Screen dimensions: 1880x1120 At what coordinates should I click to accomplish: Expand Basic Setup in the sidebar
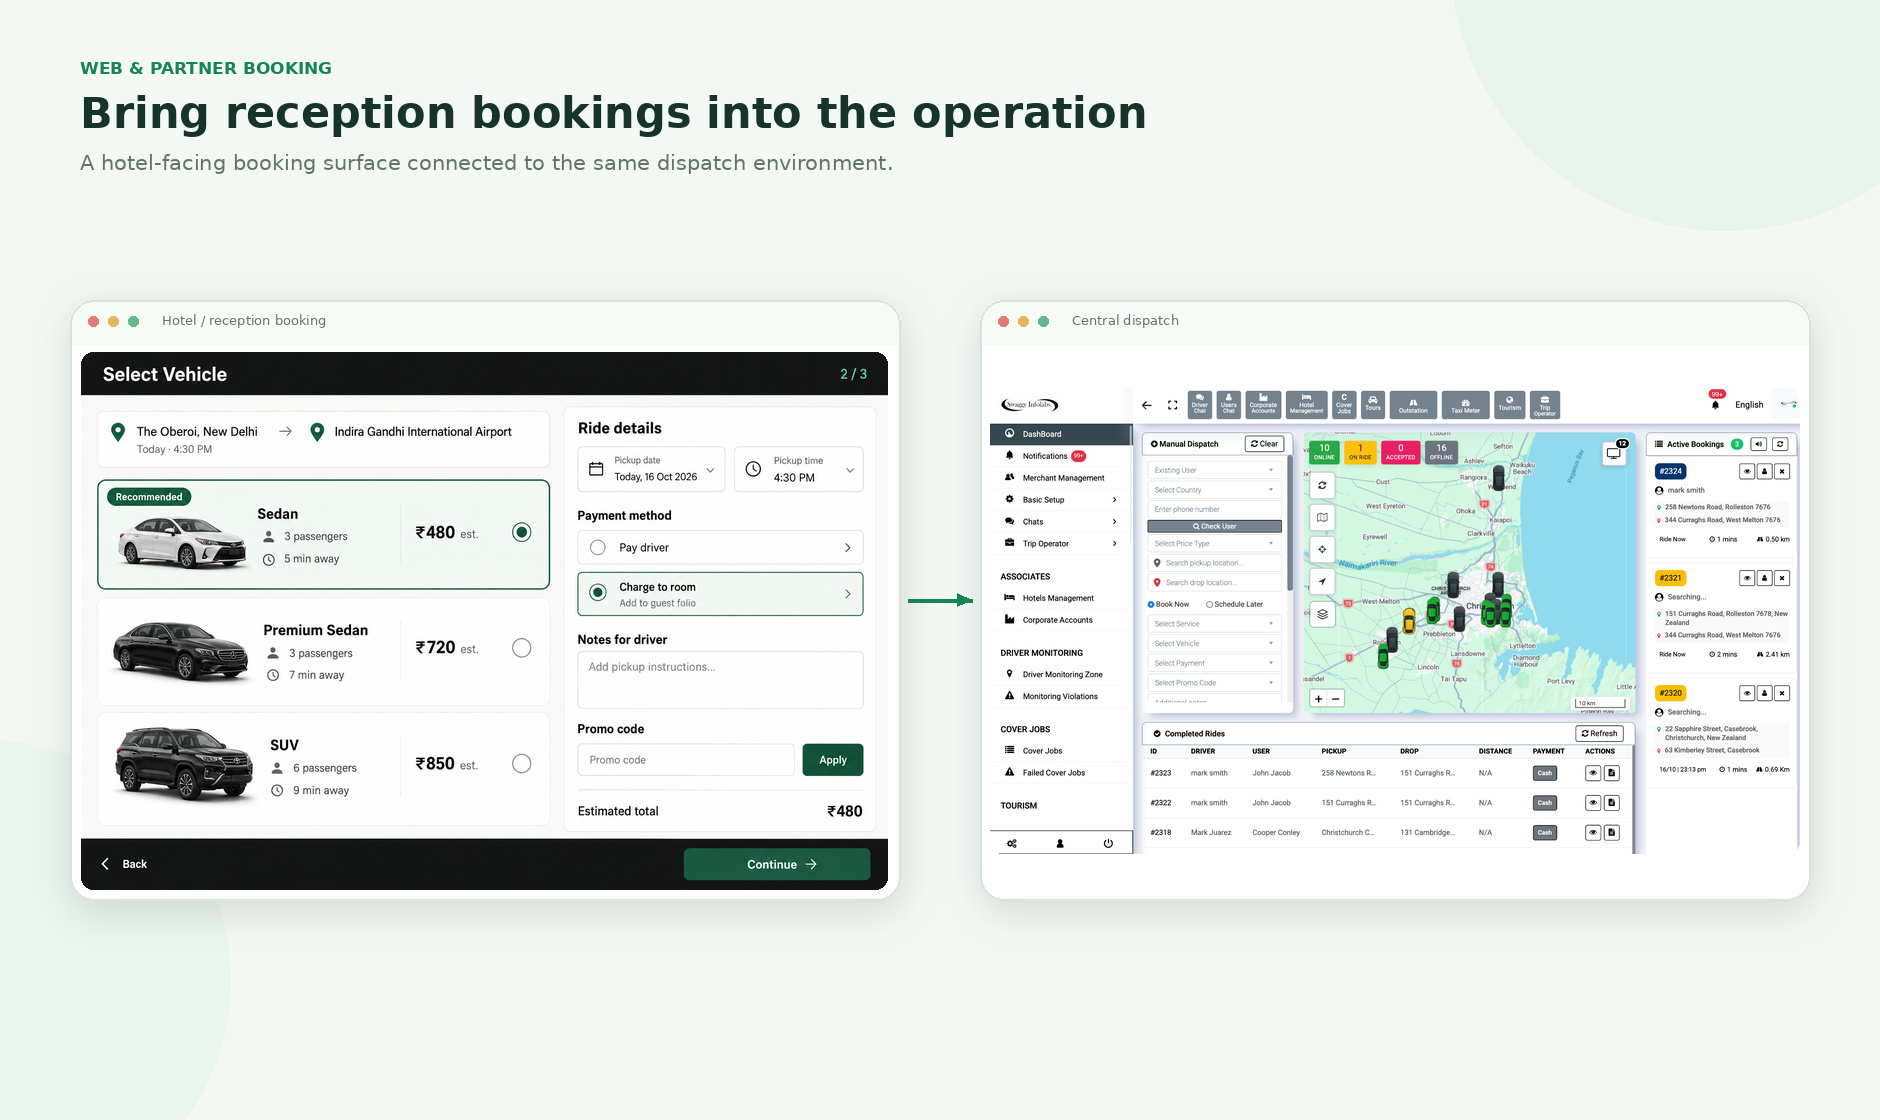pyautogui.click(x=1061, y=500)
